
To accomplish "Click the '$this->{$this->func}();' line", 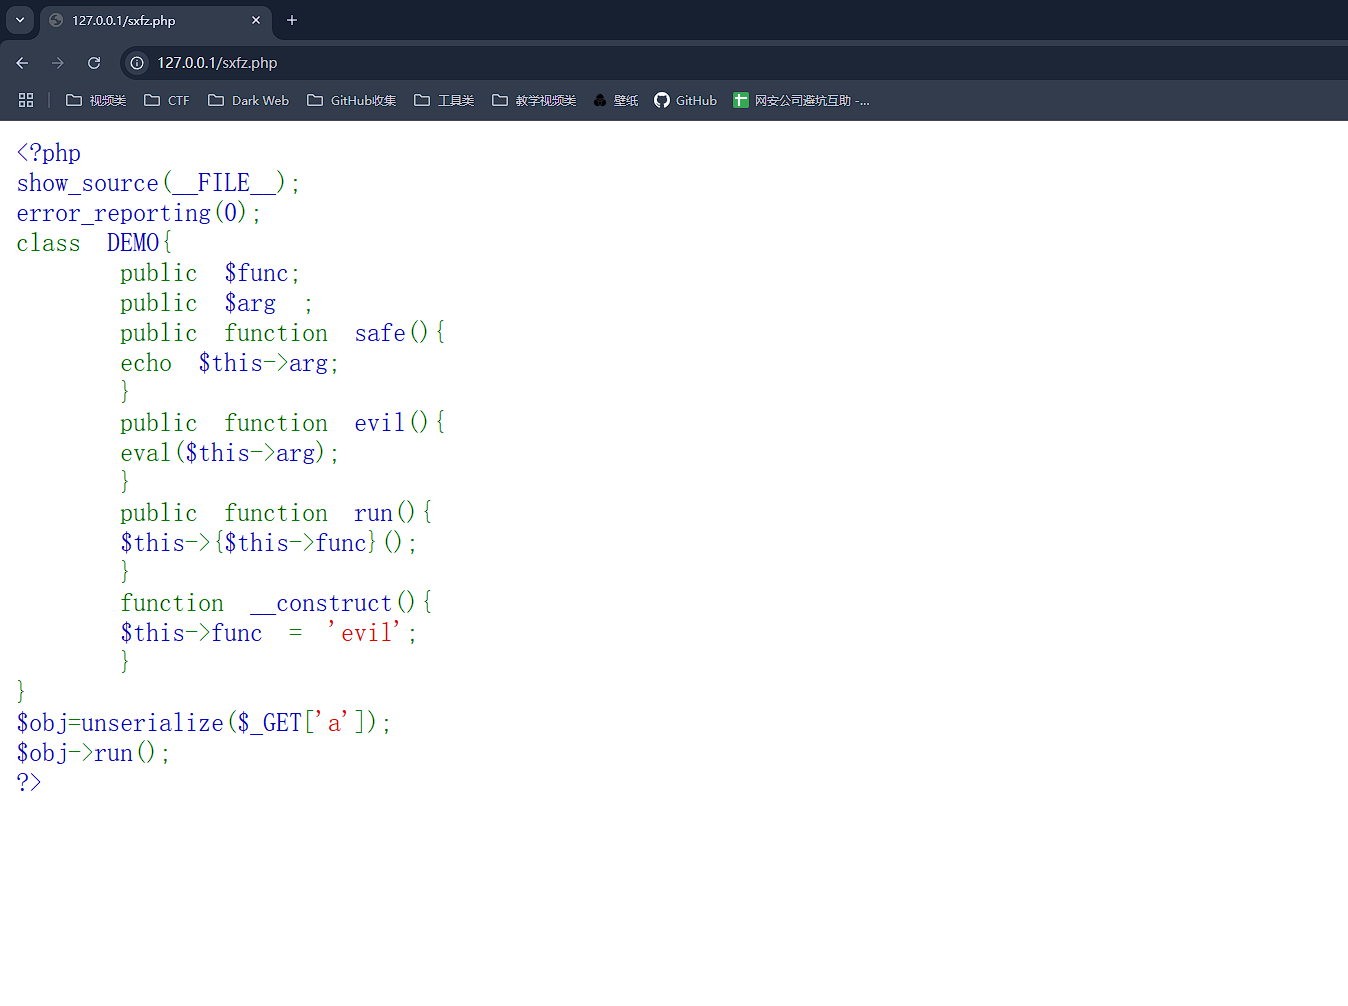I will pos(269,543).
